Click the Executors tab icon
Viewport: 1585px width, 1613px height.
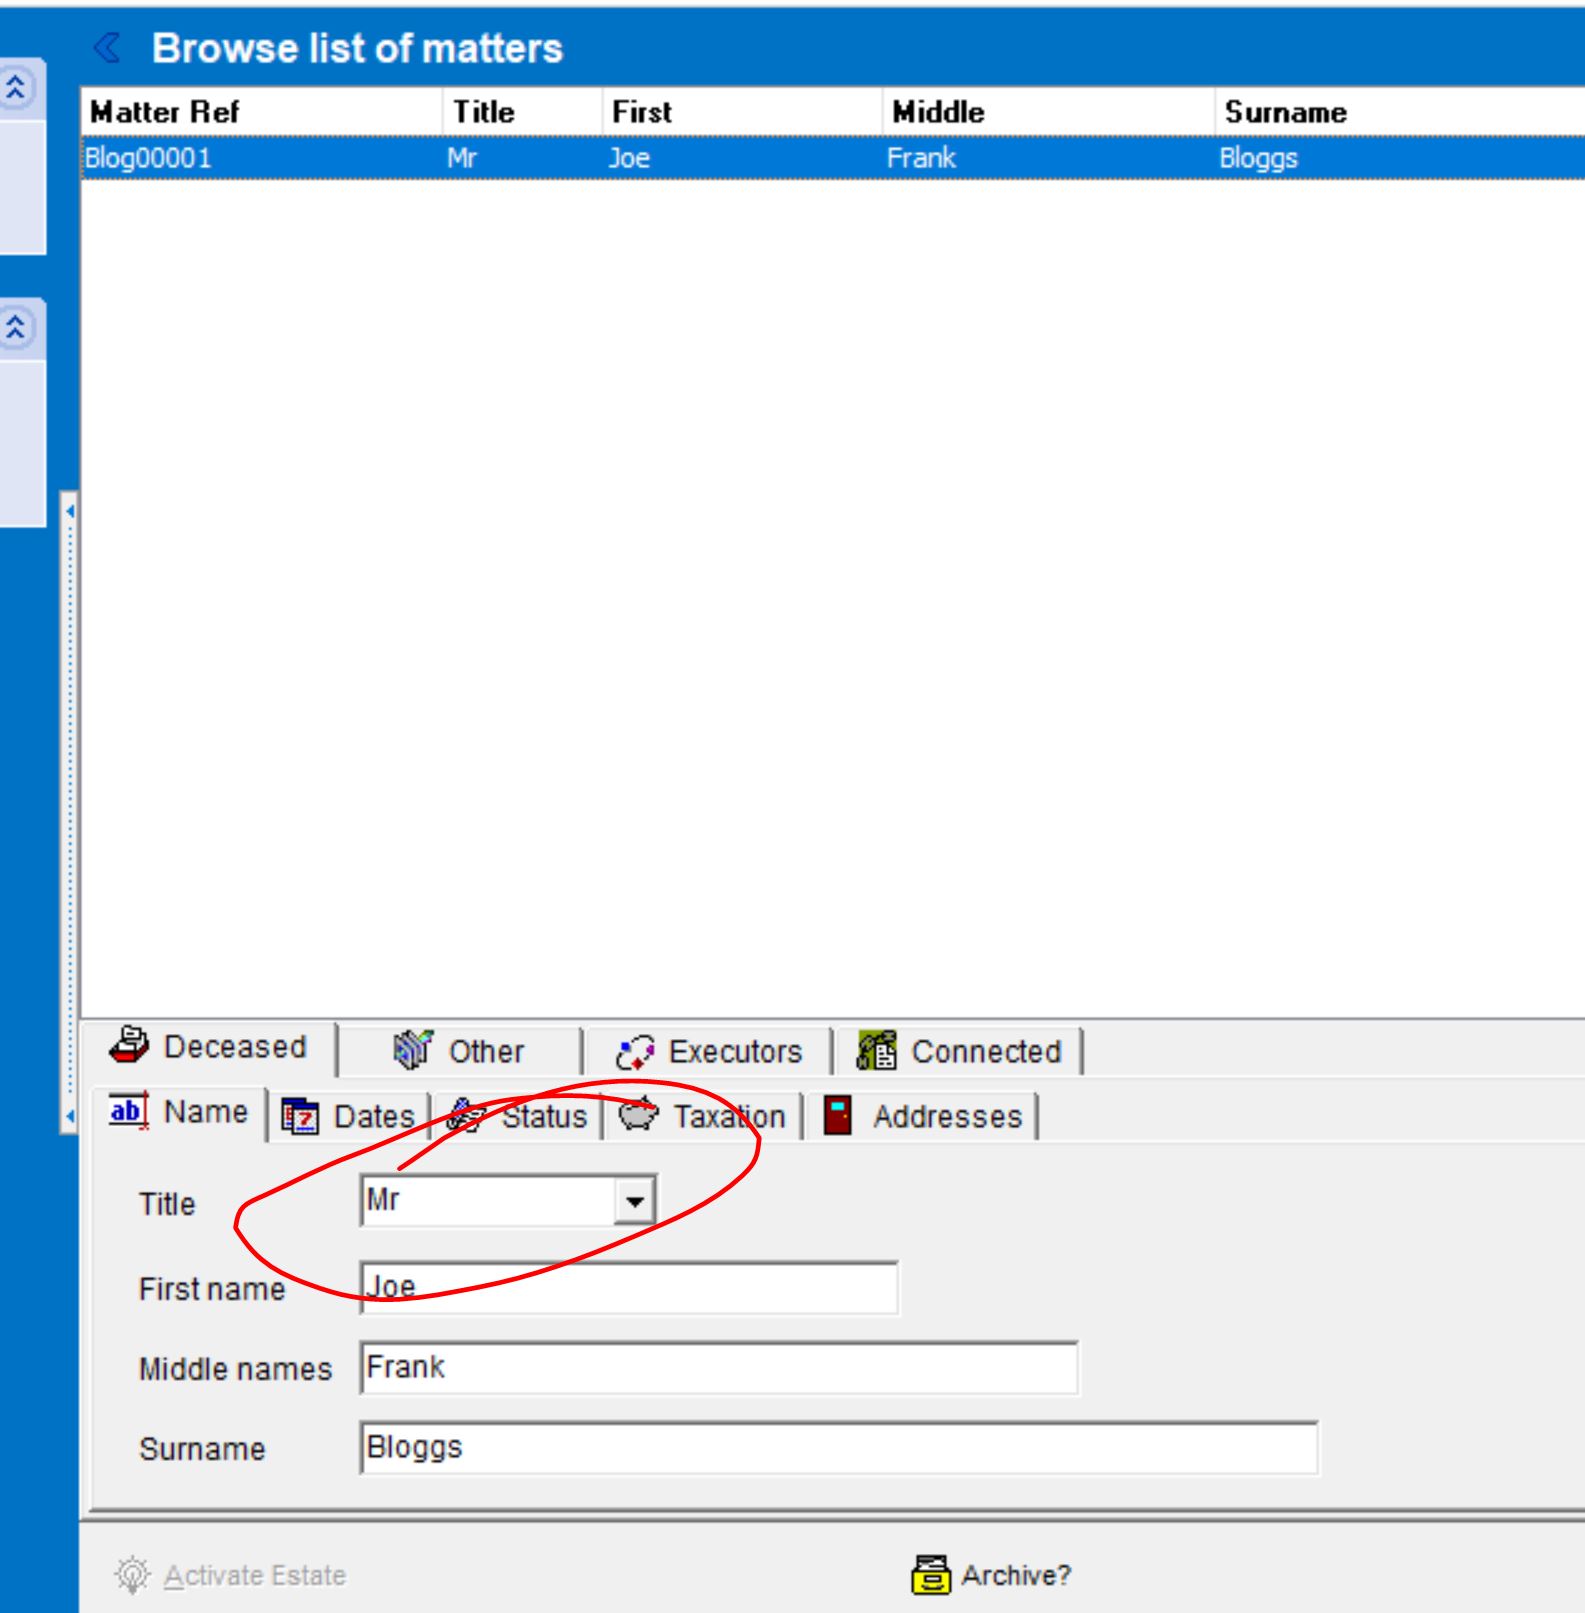pos(635,1052)
